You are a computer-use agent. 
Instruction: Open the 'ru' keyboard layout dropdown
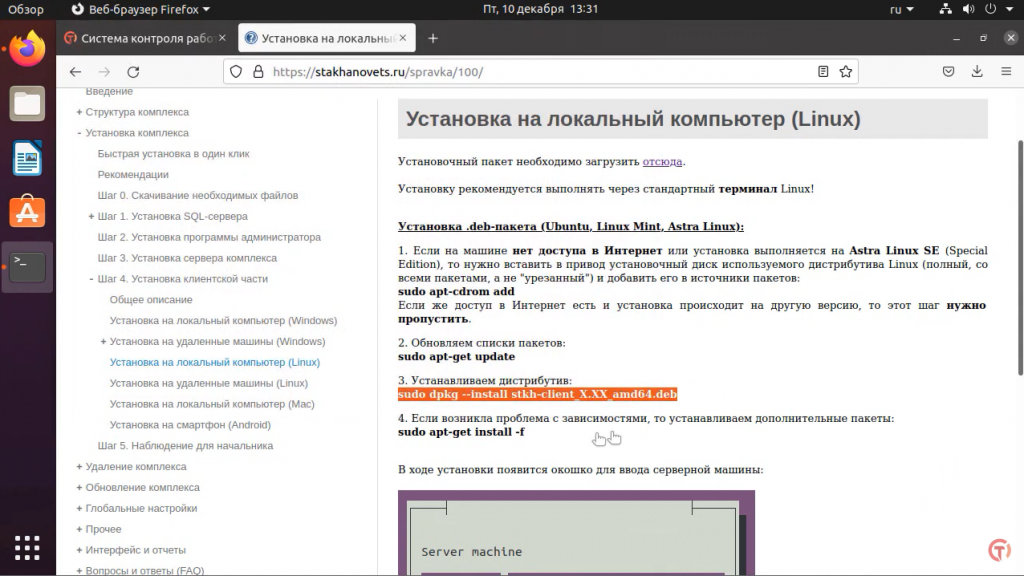(901, 9)
